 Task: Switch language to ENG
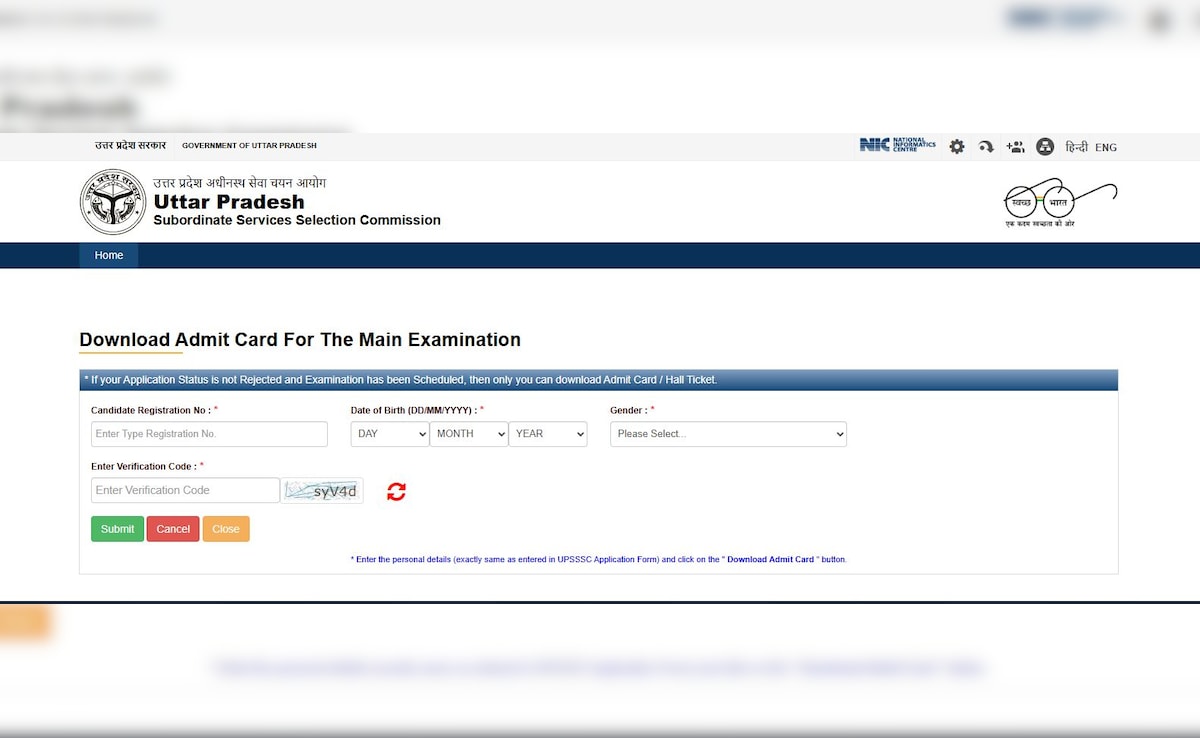tap(1106, 148)
